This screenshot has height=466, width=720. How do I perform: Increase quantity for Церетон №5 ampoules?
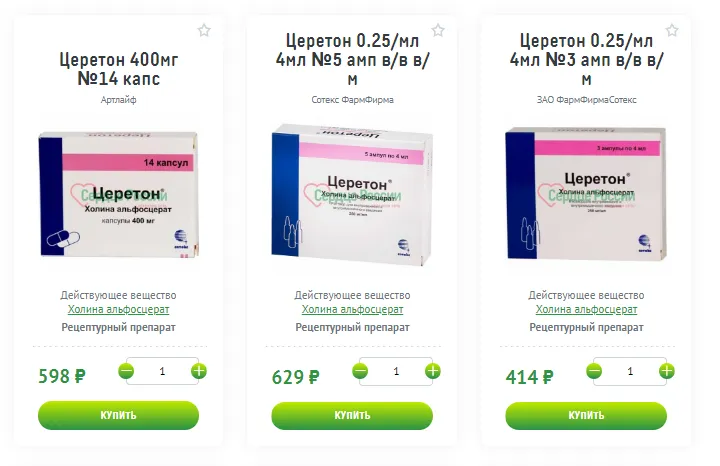click(433, 371)
